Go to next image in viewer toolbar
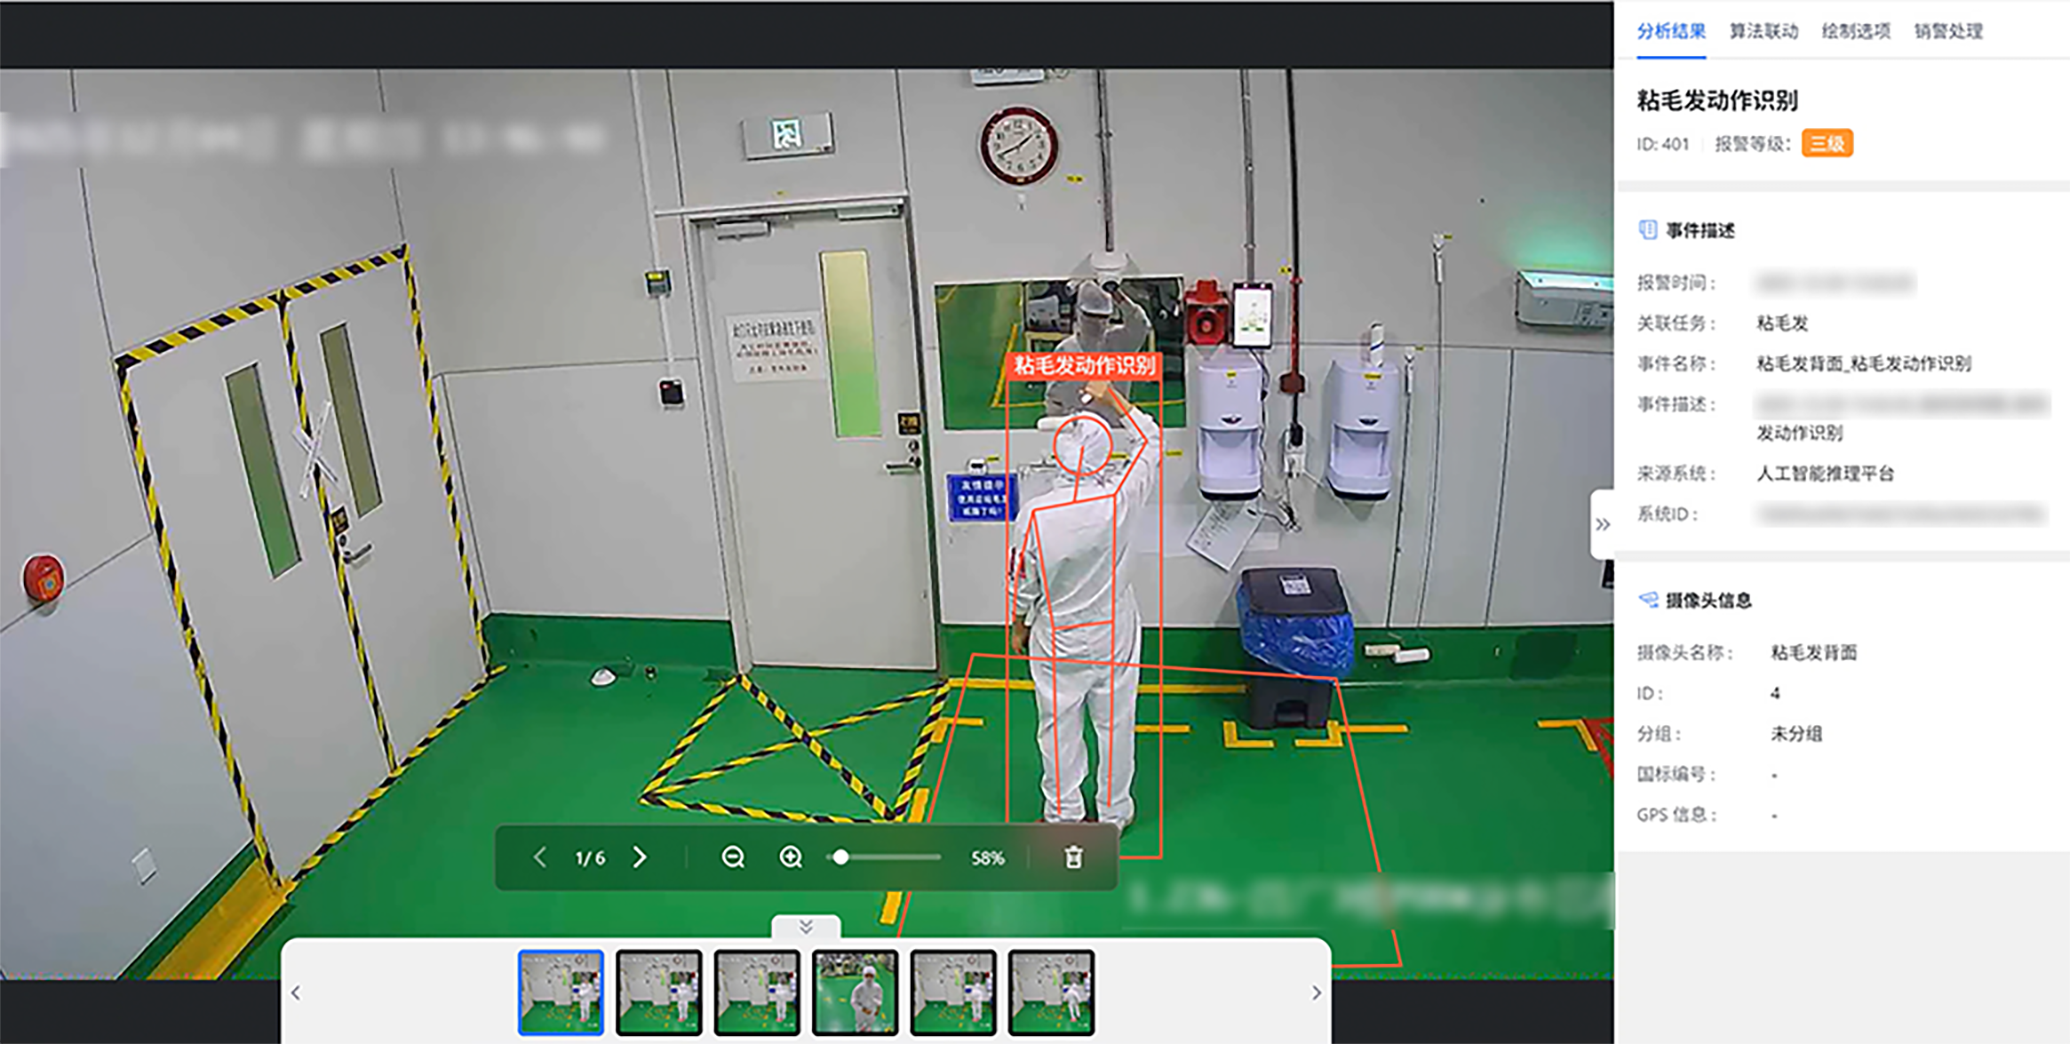Screen dimensions: 2070x1044 coord(640,858)
